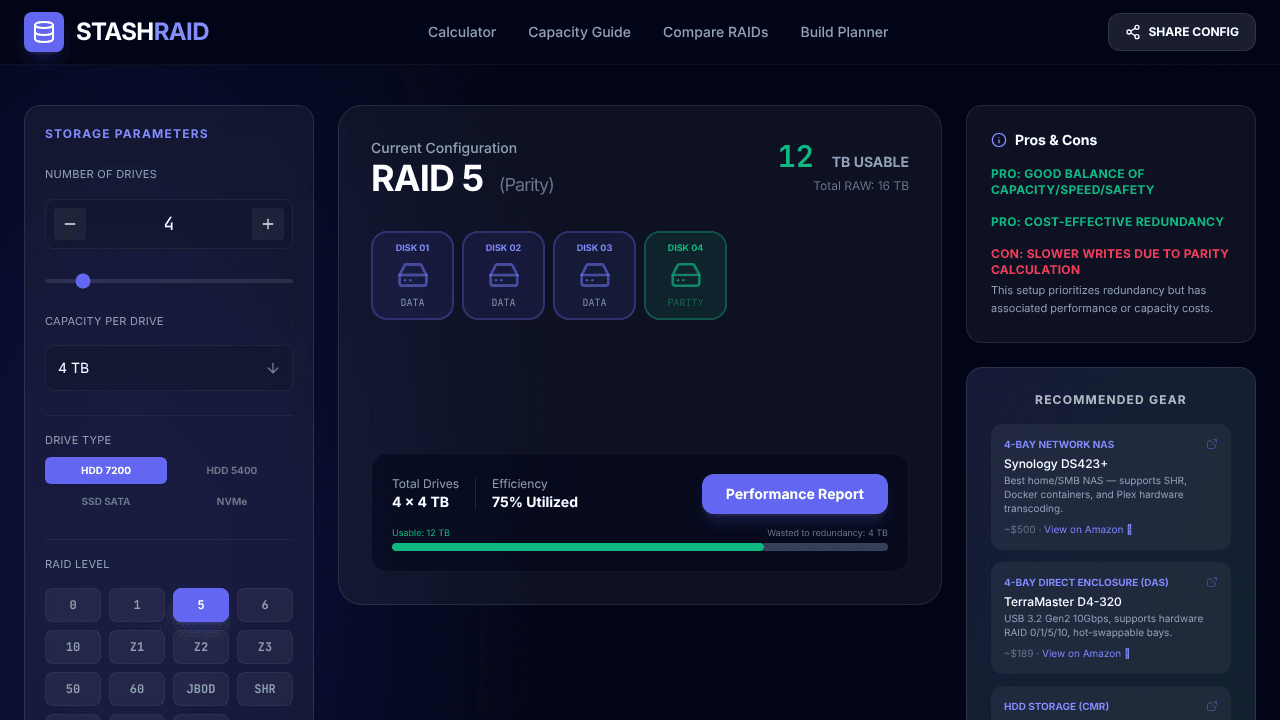Select JBOD storage mode
This screenshot has height=720, width=1280.
tap(201, 689)
